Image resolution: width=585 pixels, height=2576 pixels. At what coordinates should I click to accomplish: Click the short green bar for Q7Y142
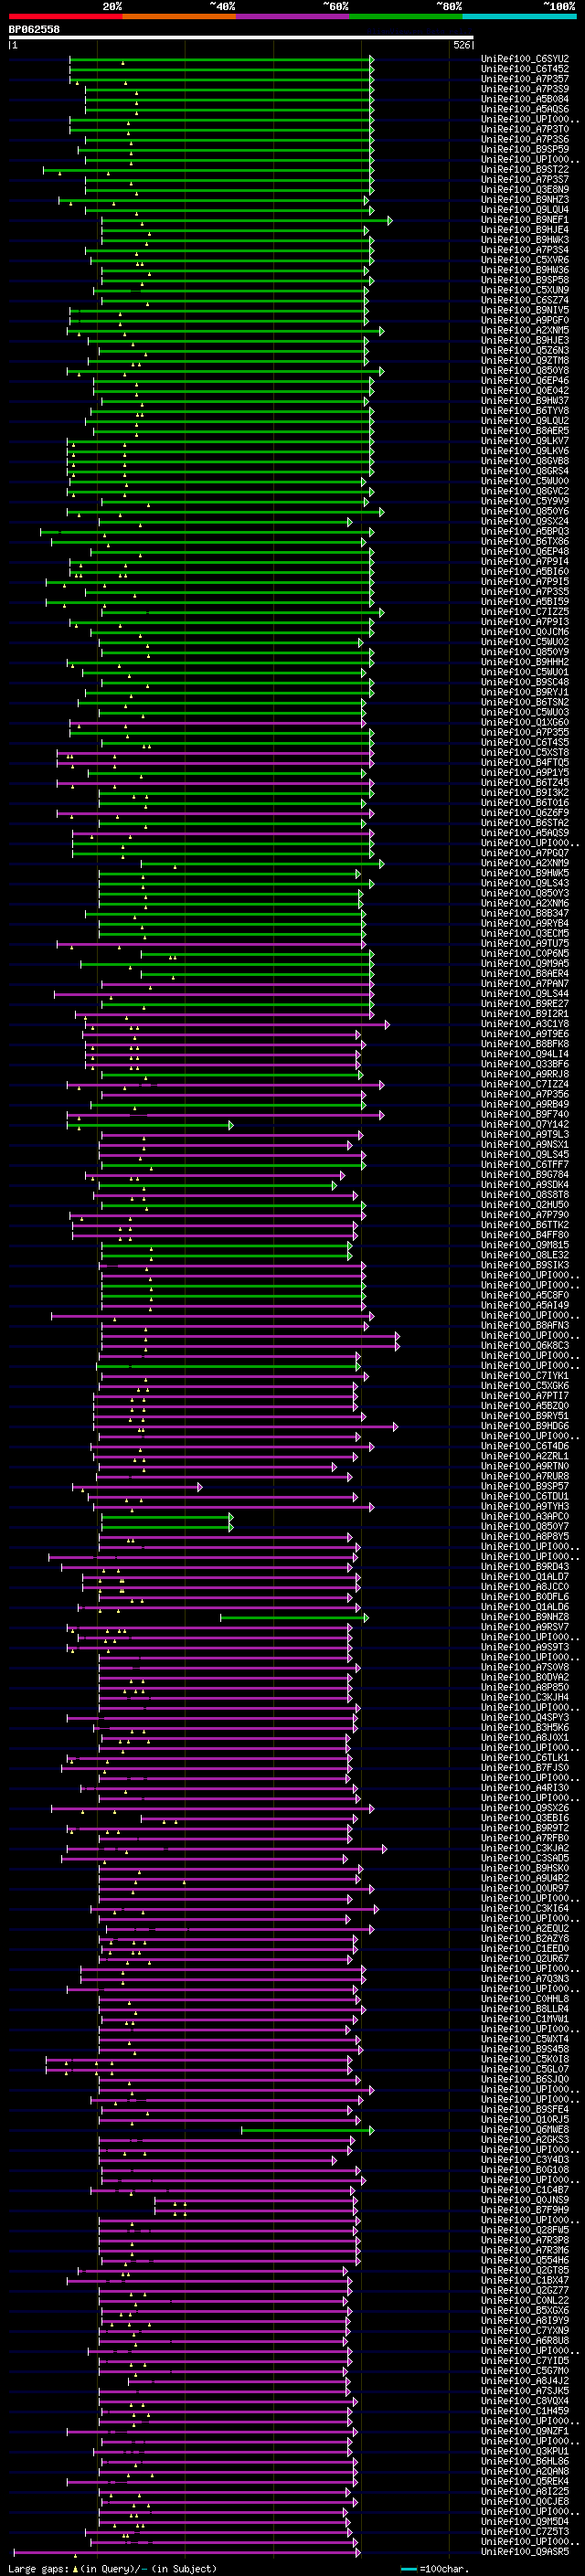[x=150, y=1125]
